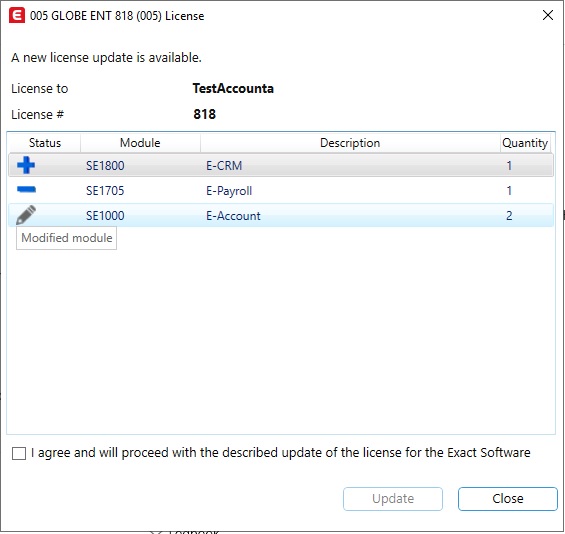
Task: Click the red Exact logo in title bar
Action: click(17, 16)
